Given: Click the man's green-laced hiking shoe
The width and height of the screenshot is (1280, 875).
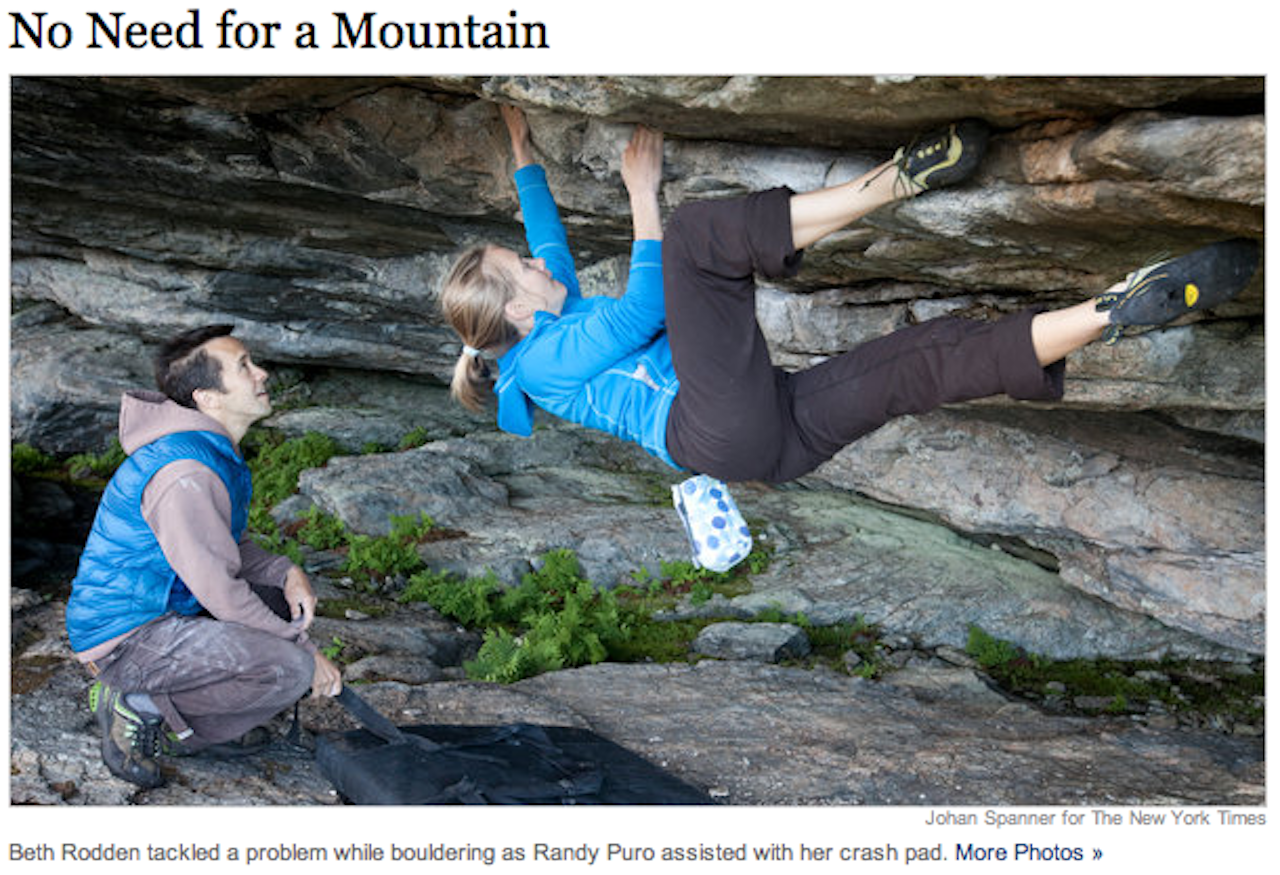Looking at the screenshot, I should pos(128,735).
